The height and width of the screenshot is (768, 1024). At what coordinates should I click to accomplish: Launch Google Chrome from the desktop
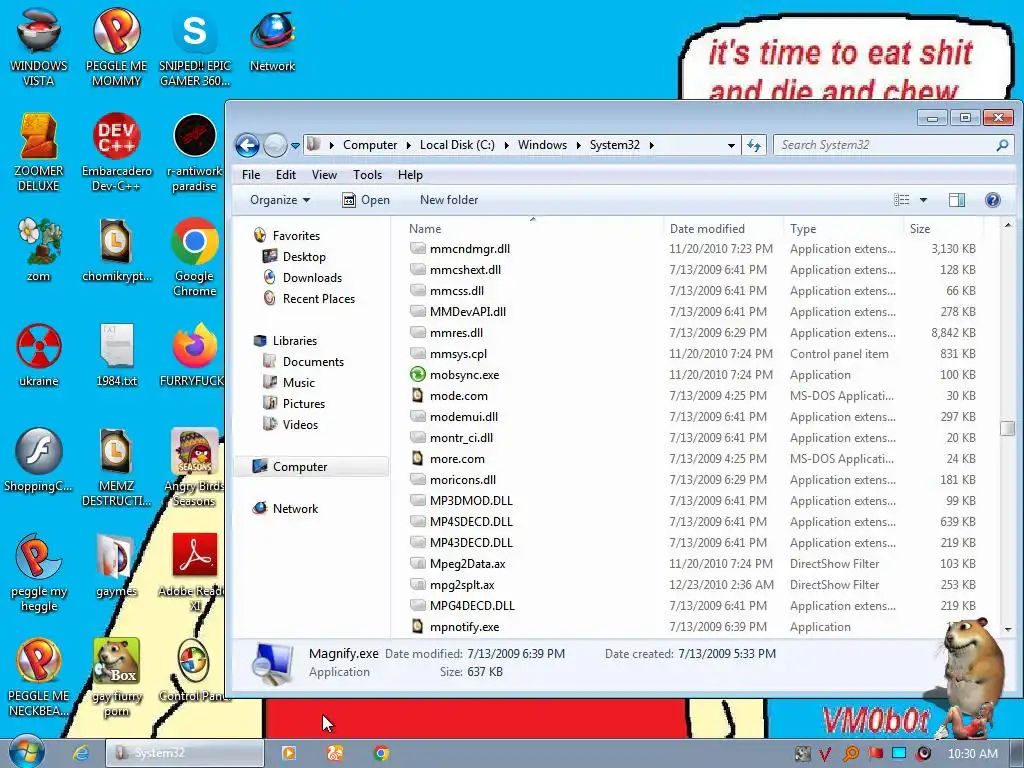point(195,257)
